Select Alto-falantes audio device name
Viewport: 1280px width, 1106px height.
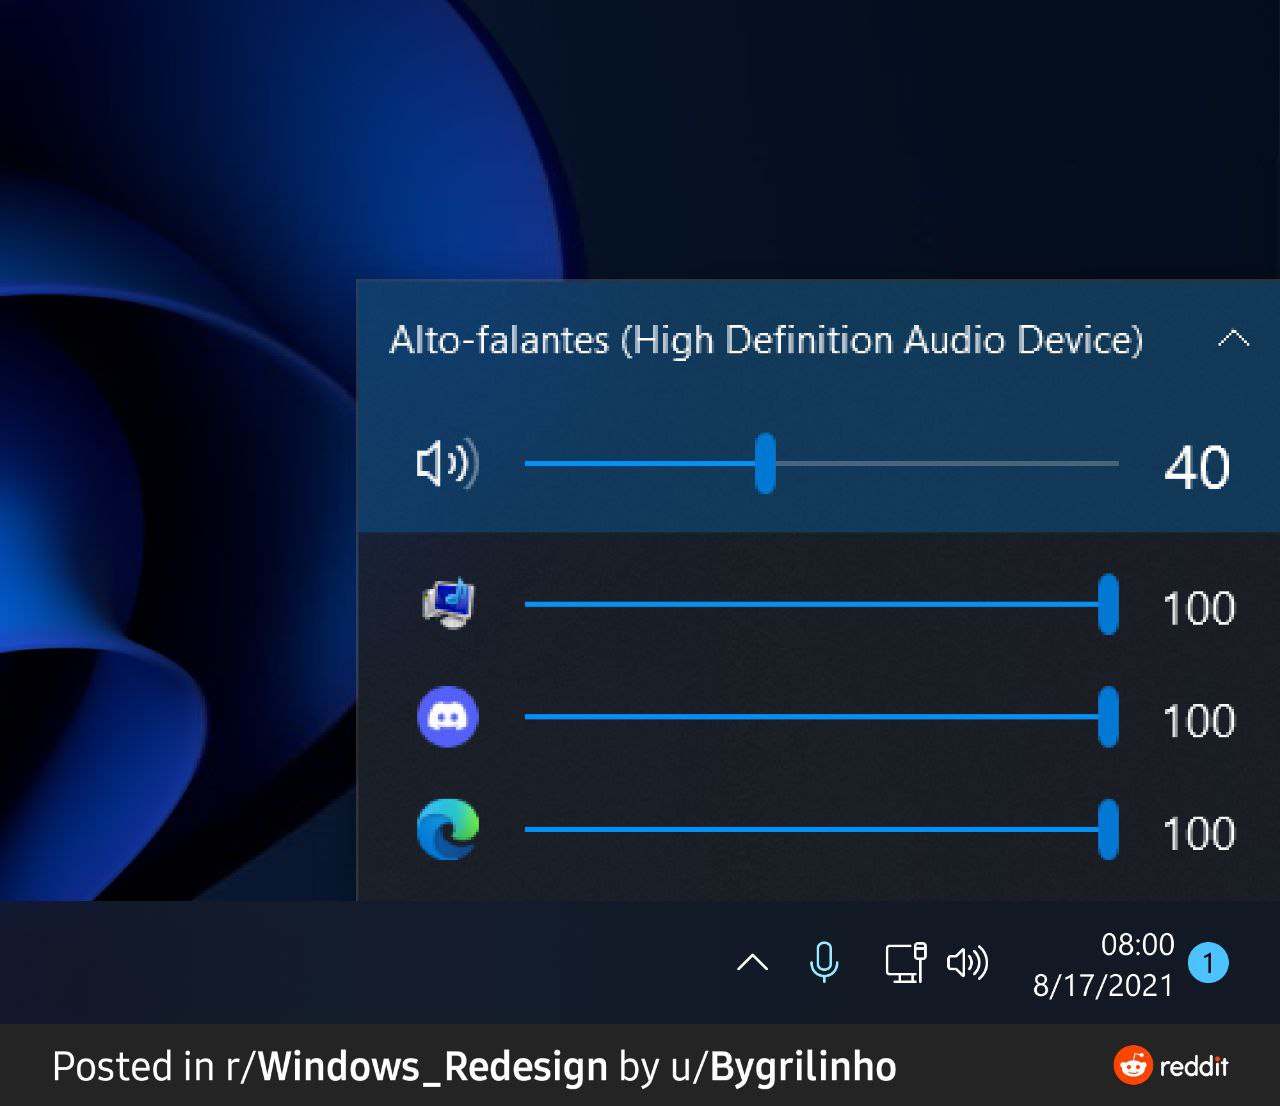[x=766, y=340]
